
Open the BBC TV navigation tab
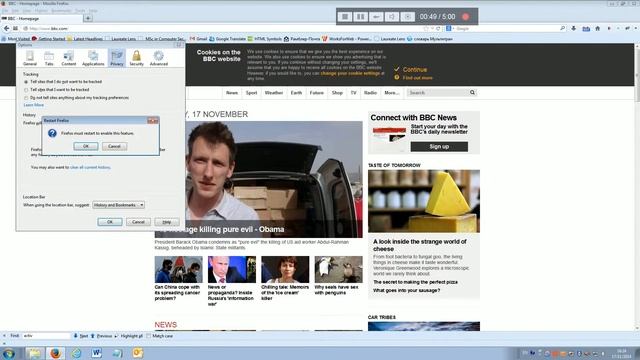[353, 93]
